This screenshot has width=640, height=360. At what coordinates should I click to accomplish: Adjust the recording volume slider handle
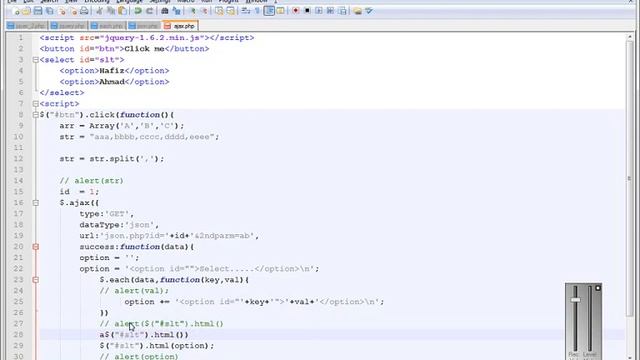coord(576,300)
